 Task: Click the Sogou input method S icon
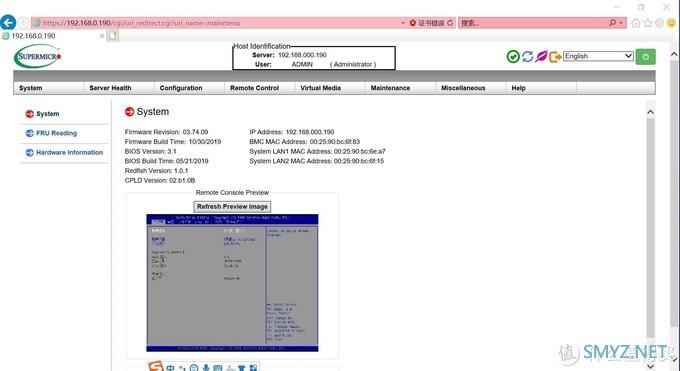tap(156, 367)
